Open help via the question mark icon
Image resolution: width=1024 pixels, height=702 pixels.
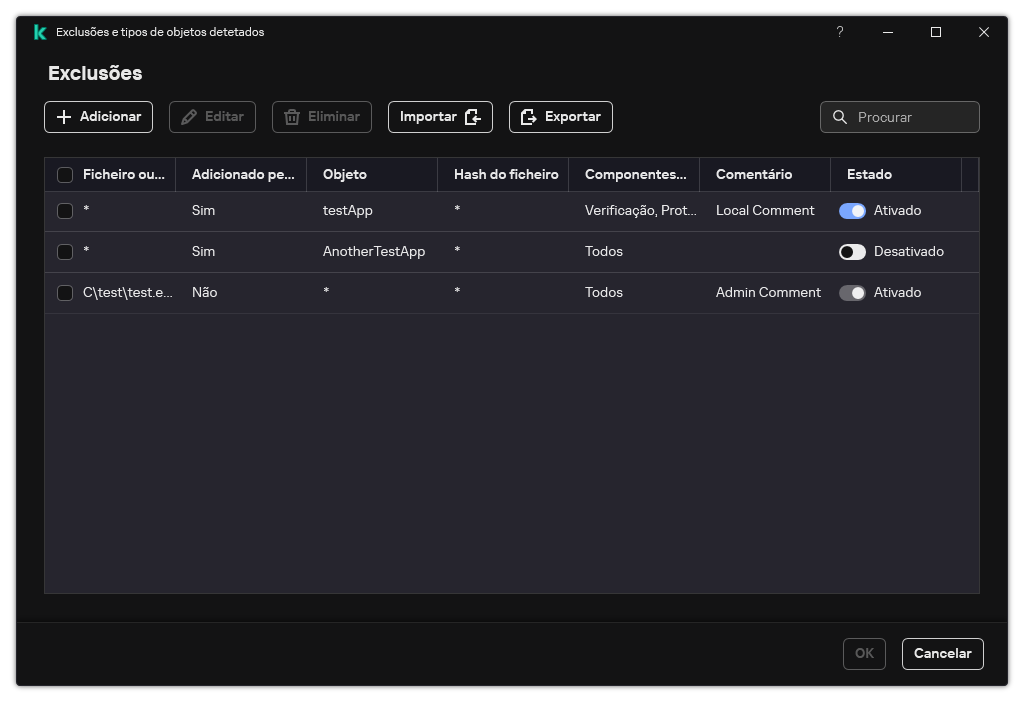[839, 32]
